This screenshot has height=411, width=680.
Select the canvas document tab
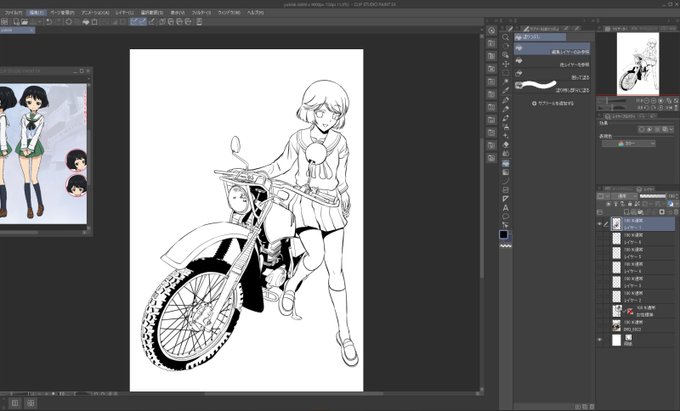click(x=17, y=30)
